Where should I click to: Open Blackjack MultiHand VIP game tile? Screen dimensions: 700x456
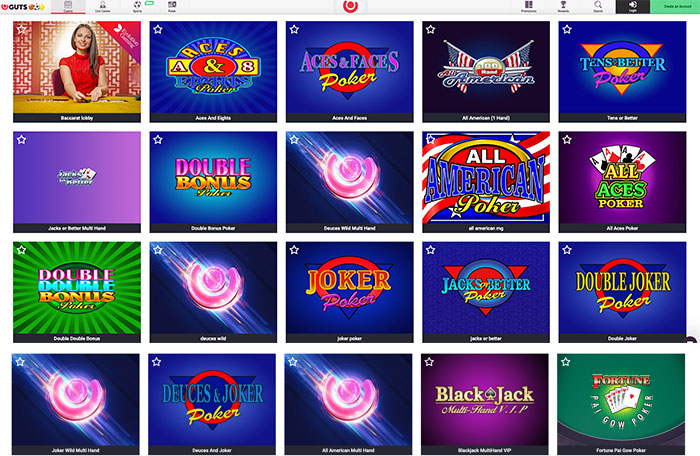click(x=485, y=404)
